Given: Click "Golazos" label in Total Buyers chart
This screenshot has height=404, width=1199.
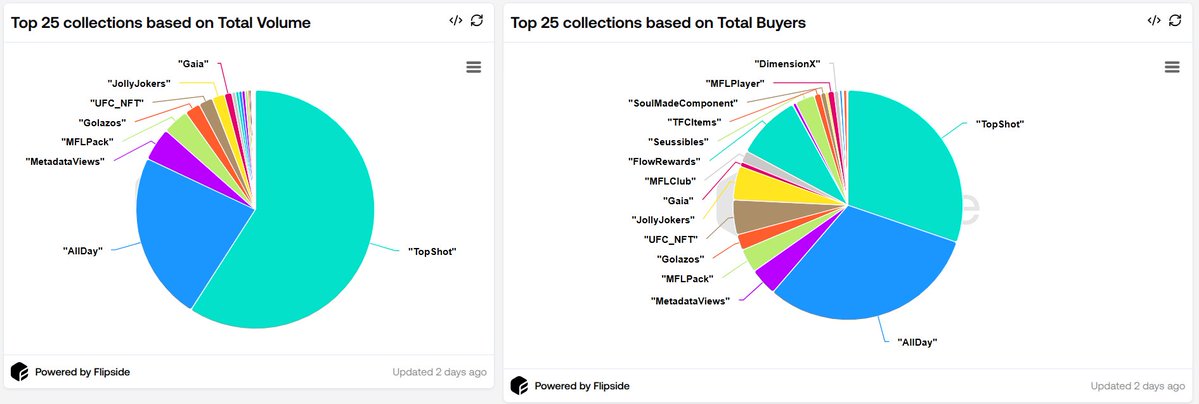Looking at the screenshot, I should point(680,259).
